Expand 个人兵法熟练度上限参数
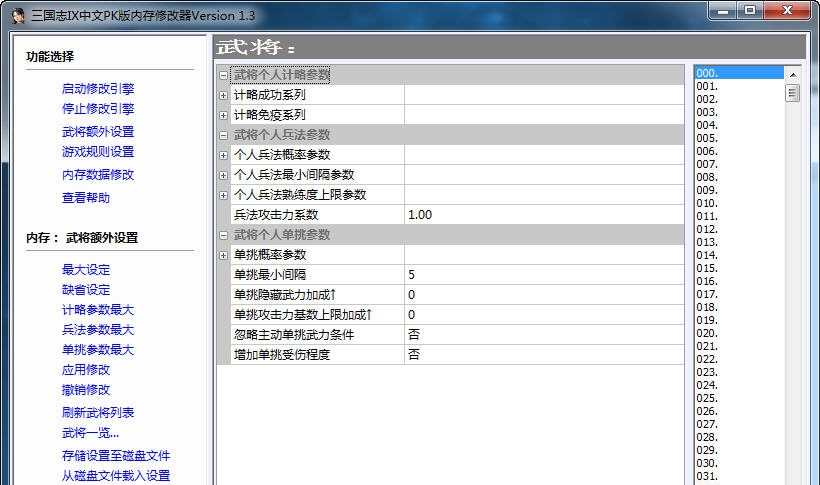 click(x=223, y=195)
